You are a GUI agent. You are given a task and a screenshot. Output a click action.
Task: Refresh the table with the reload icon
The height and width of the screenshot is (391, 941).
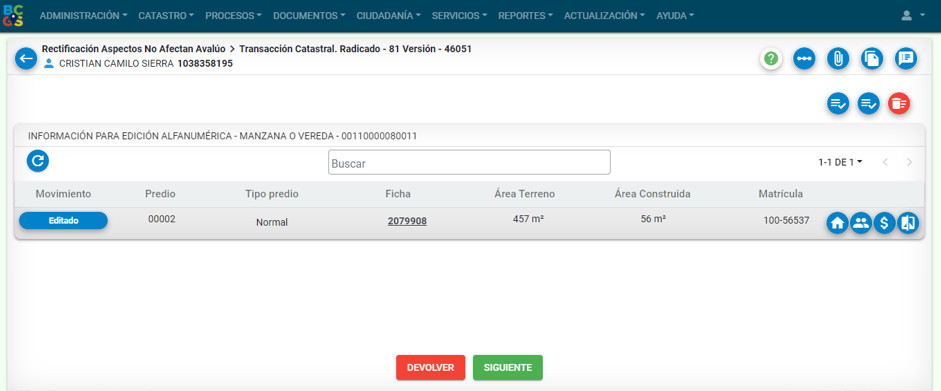pos(38,161)
